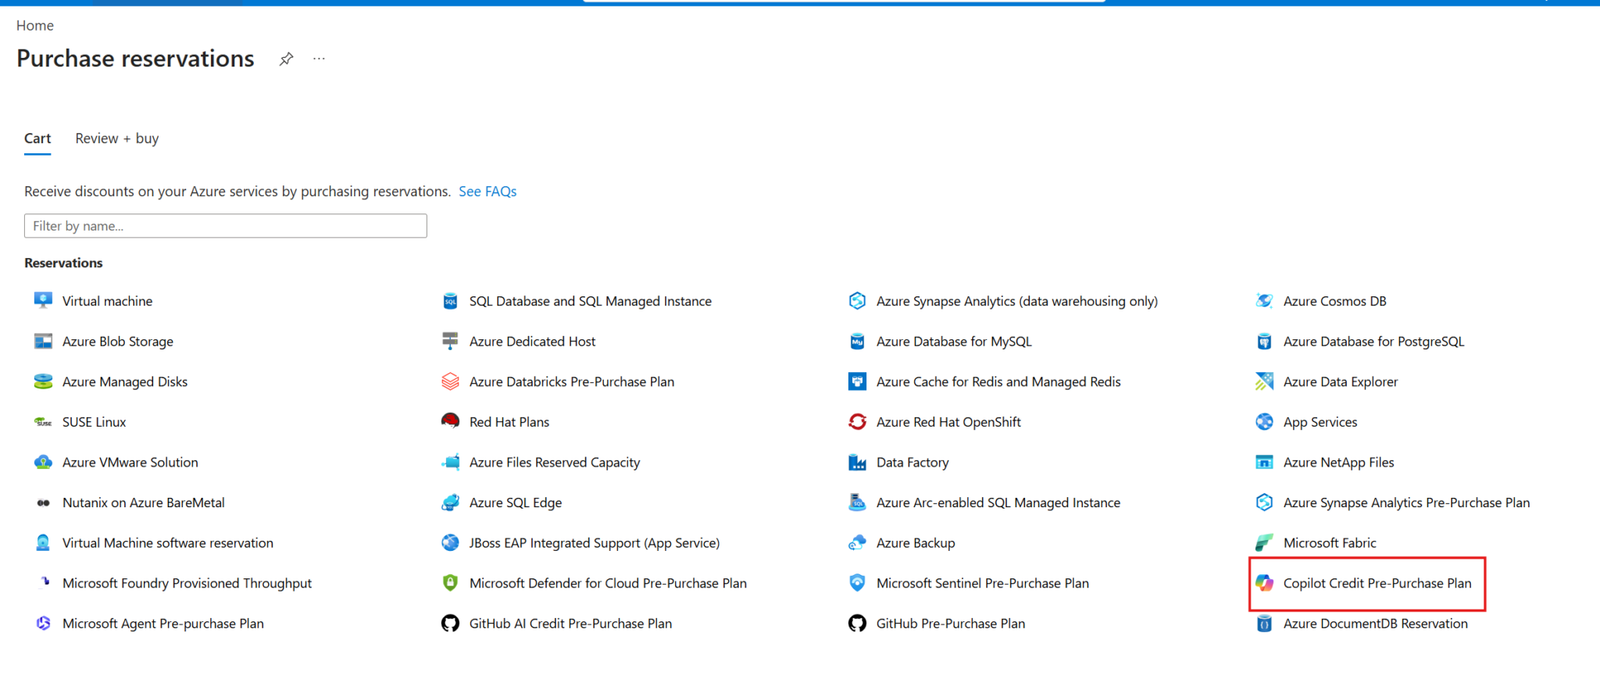The image size is (1600, 680).
Task: Select Microsoft Sentinel Pre-Purchase Plan
Action: [x=982, y=583]
